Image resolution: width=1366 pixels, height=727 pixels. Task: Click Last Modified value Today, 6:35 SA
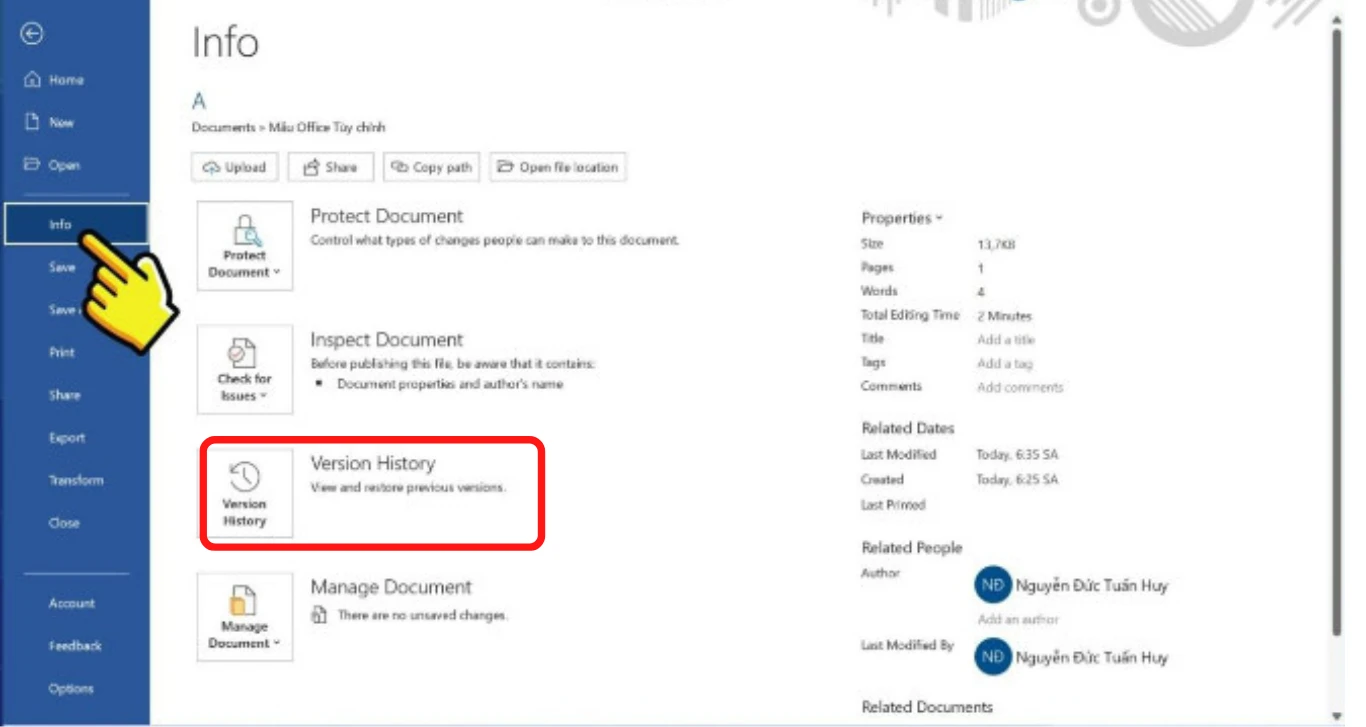(1017, 455)
